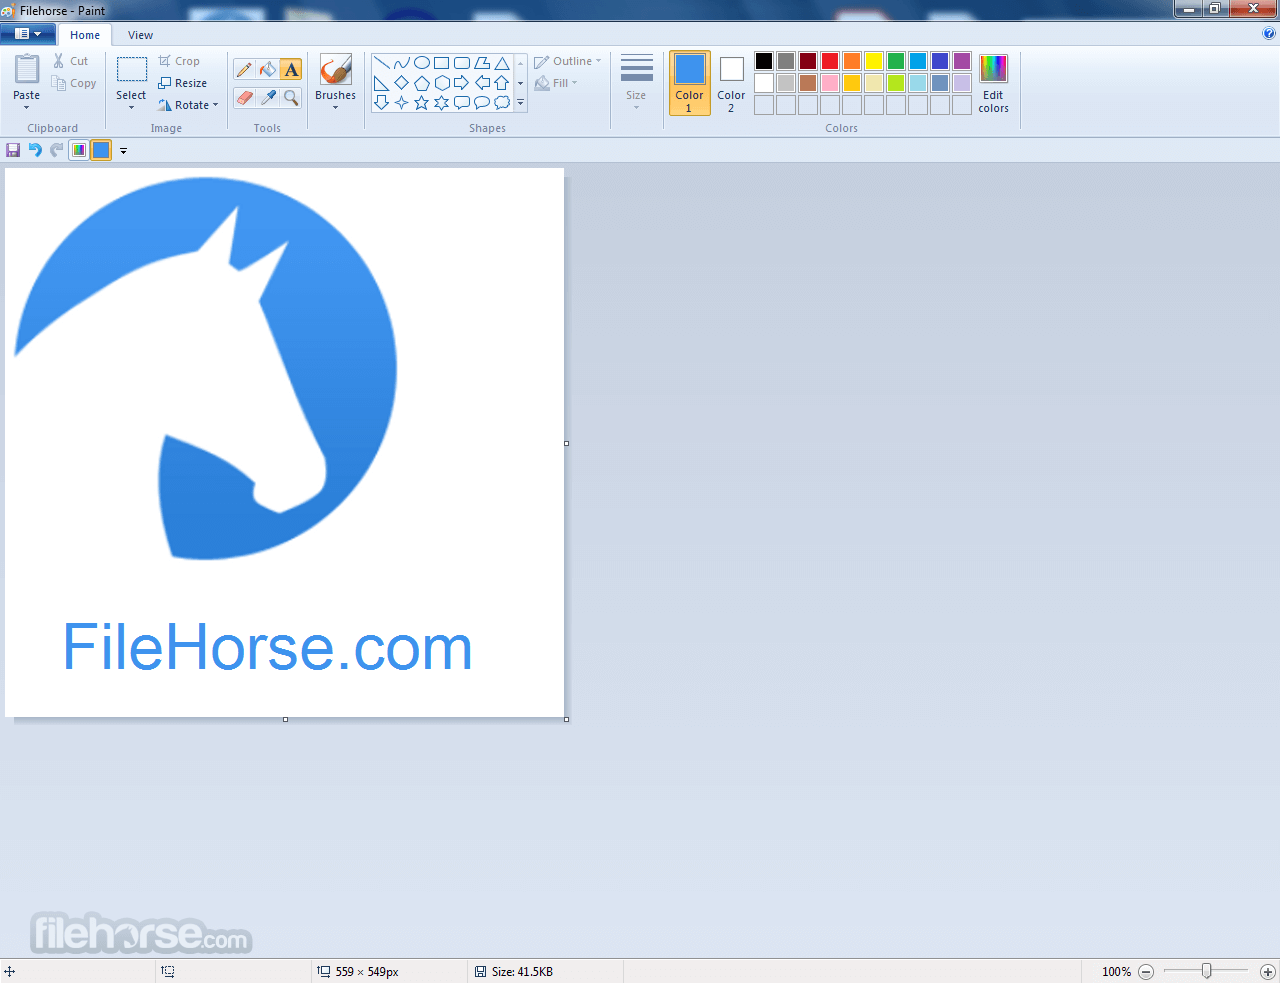This screenshot has height=984, width=1280.
Task: Choose the Down arrow shape
Action: pyautogui.click(x=381, y=102)
